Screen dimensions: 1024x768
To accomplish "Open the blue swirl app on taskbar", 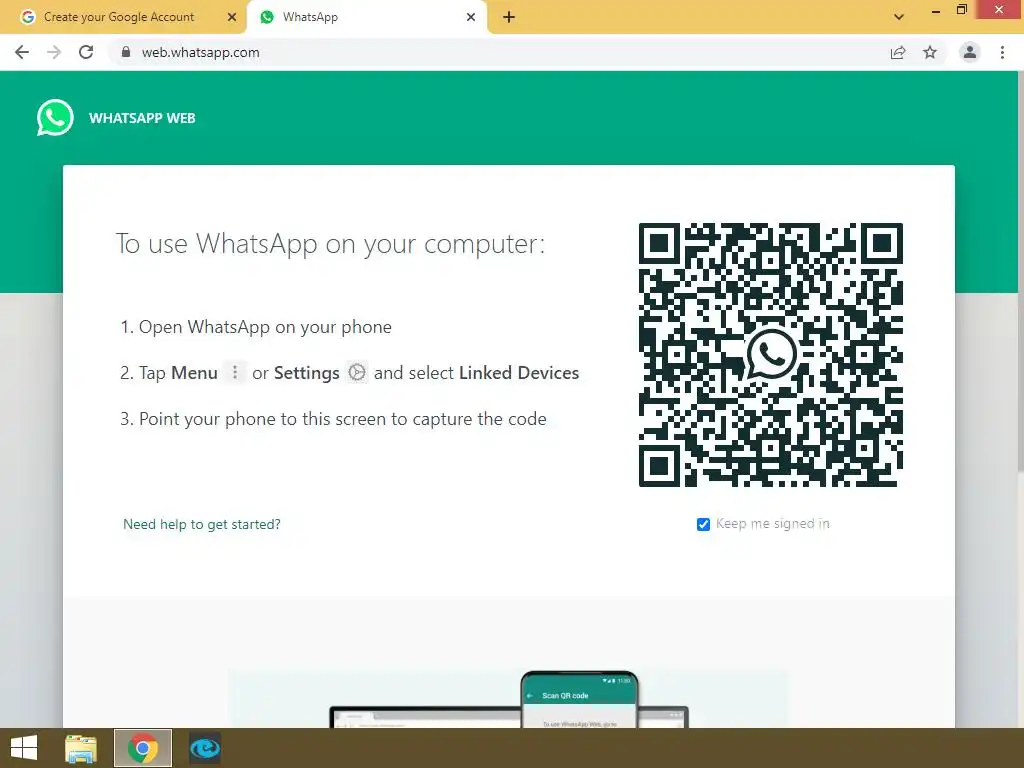I will pos(205,748).
